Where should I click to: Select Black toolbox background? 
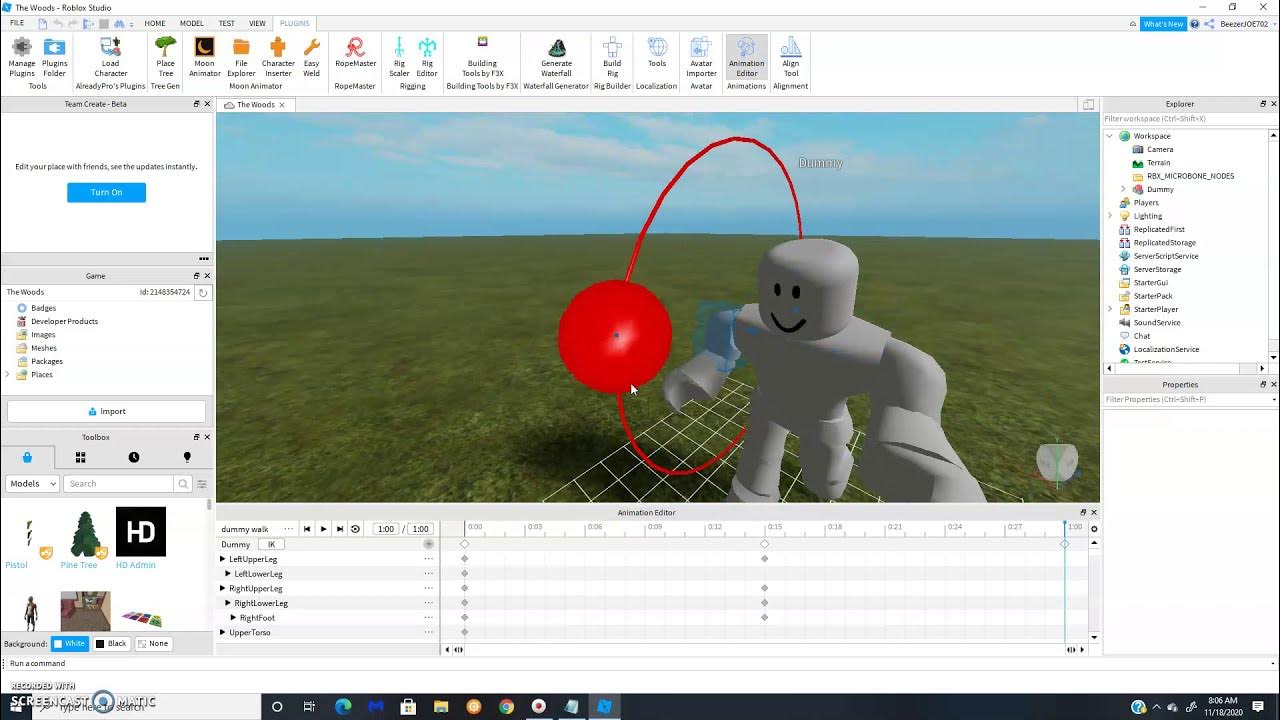pos(111,644)
